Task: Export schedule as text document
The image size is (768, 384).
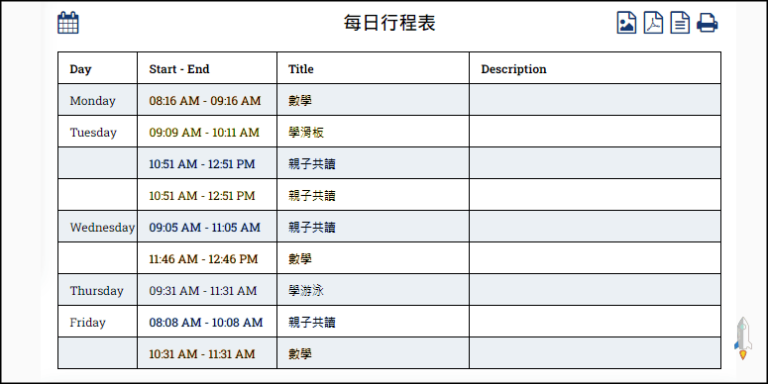Action: coord(680,23)
